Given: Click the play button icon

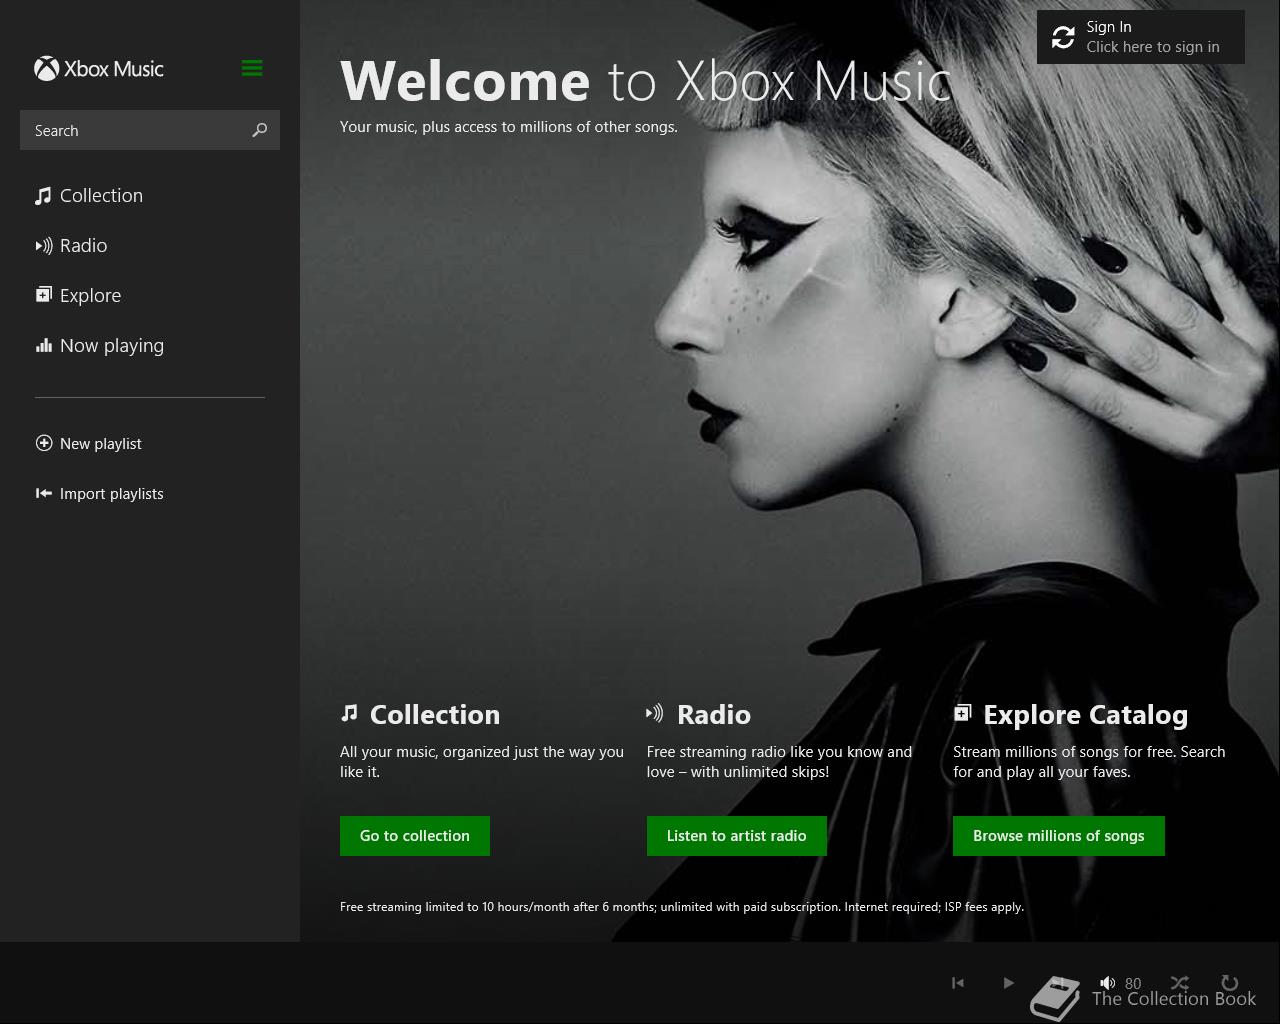Looking at the screenshot, I should pyautogui.click(x=1008, y=983).
